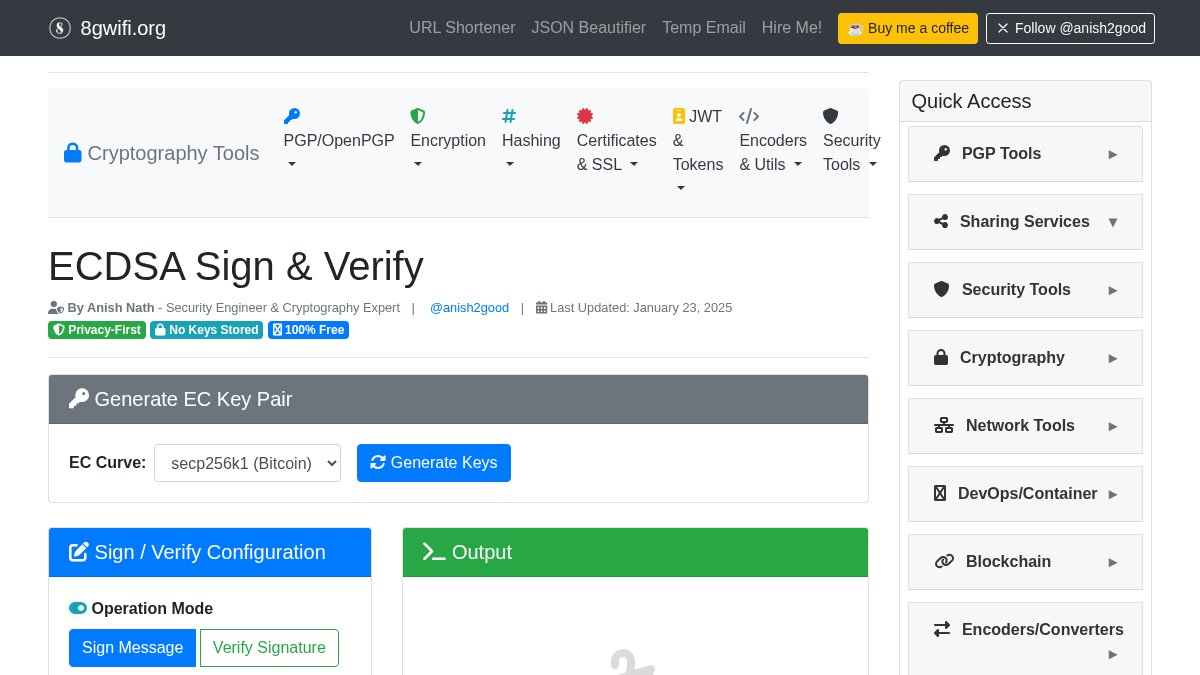Image resolution: width=1200 pixels, height=675 pixels.
Task: Open the PGP/OpenPGP menu
Action: (x=339, y=141)
